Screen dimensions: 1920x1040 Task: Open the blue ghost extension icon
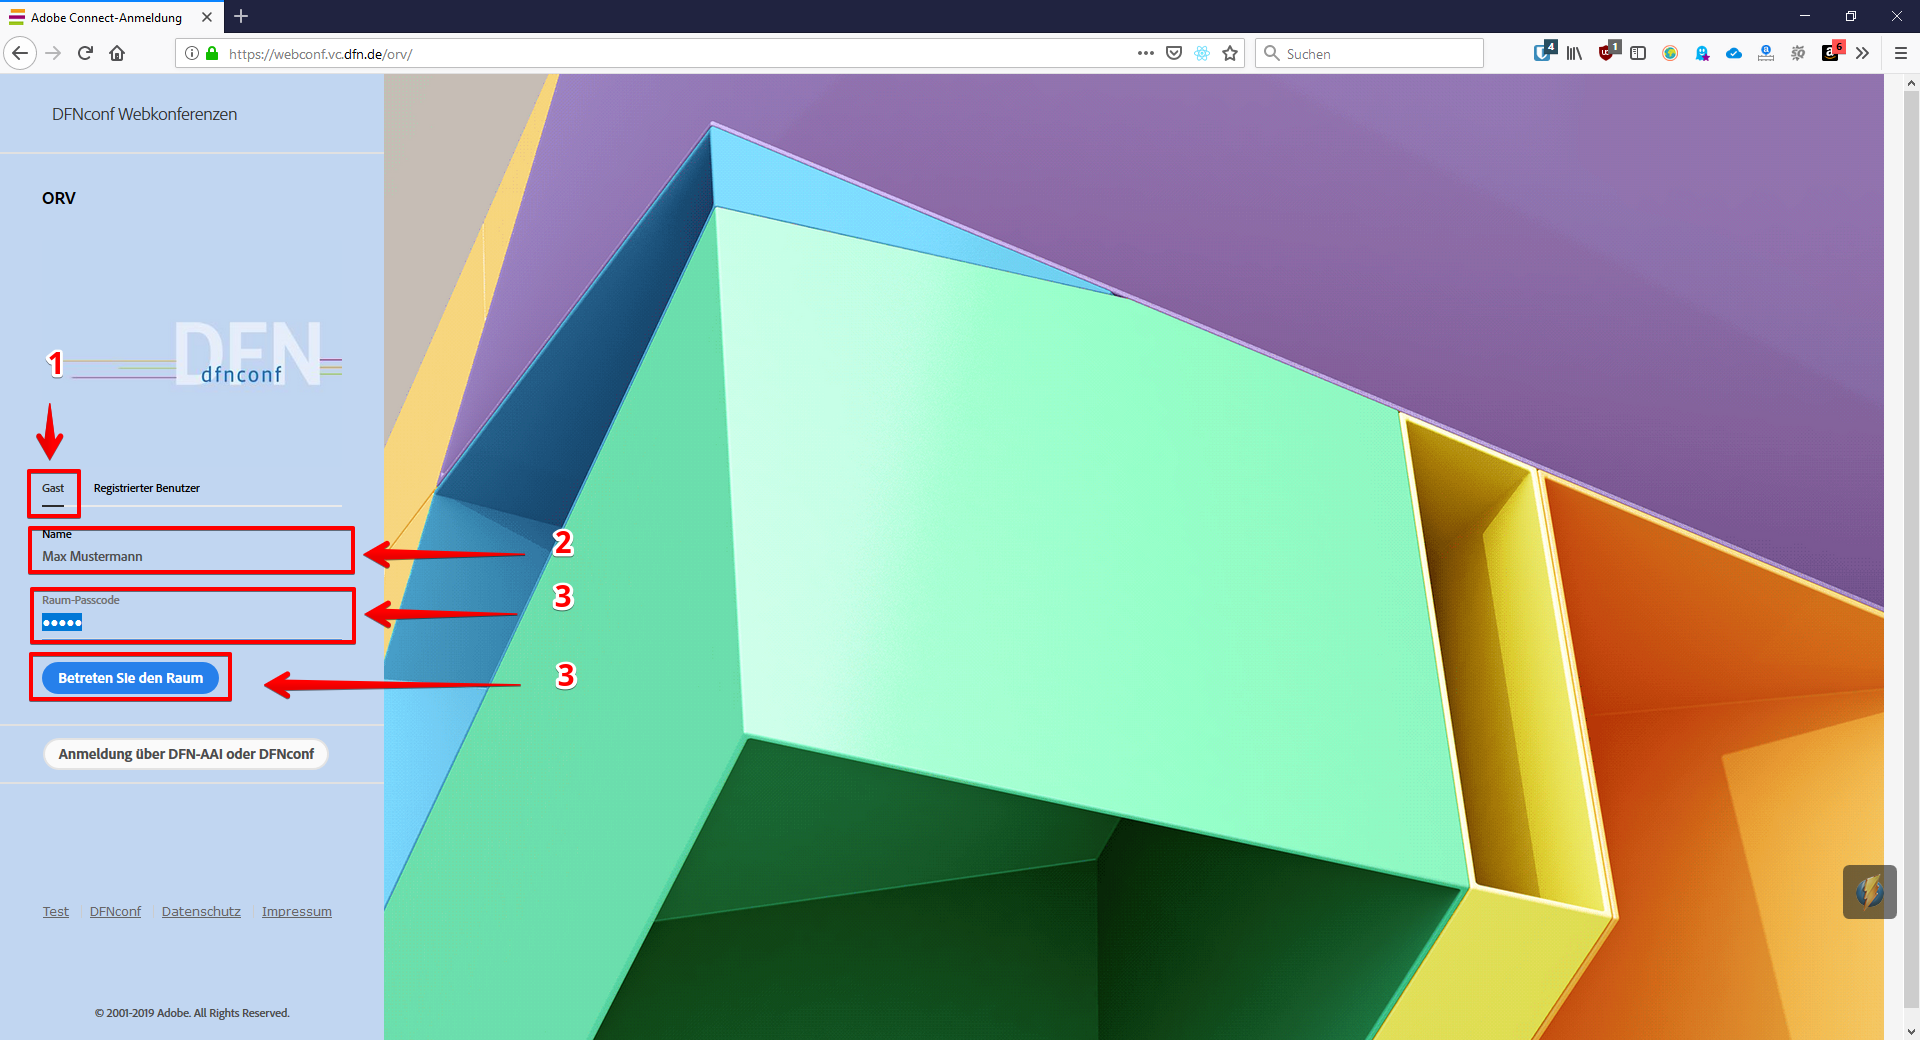pyautogui.click(x=1702, y=53)
